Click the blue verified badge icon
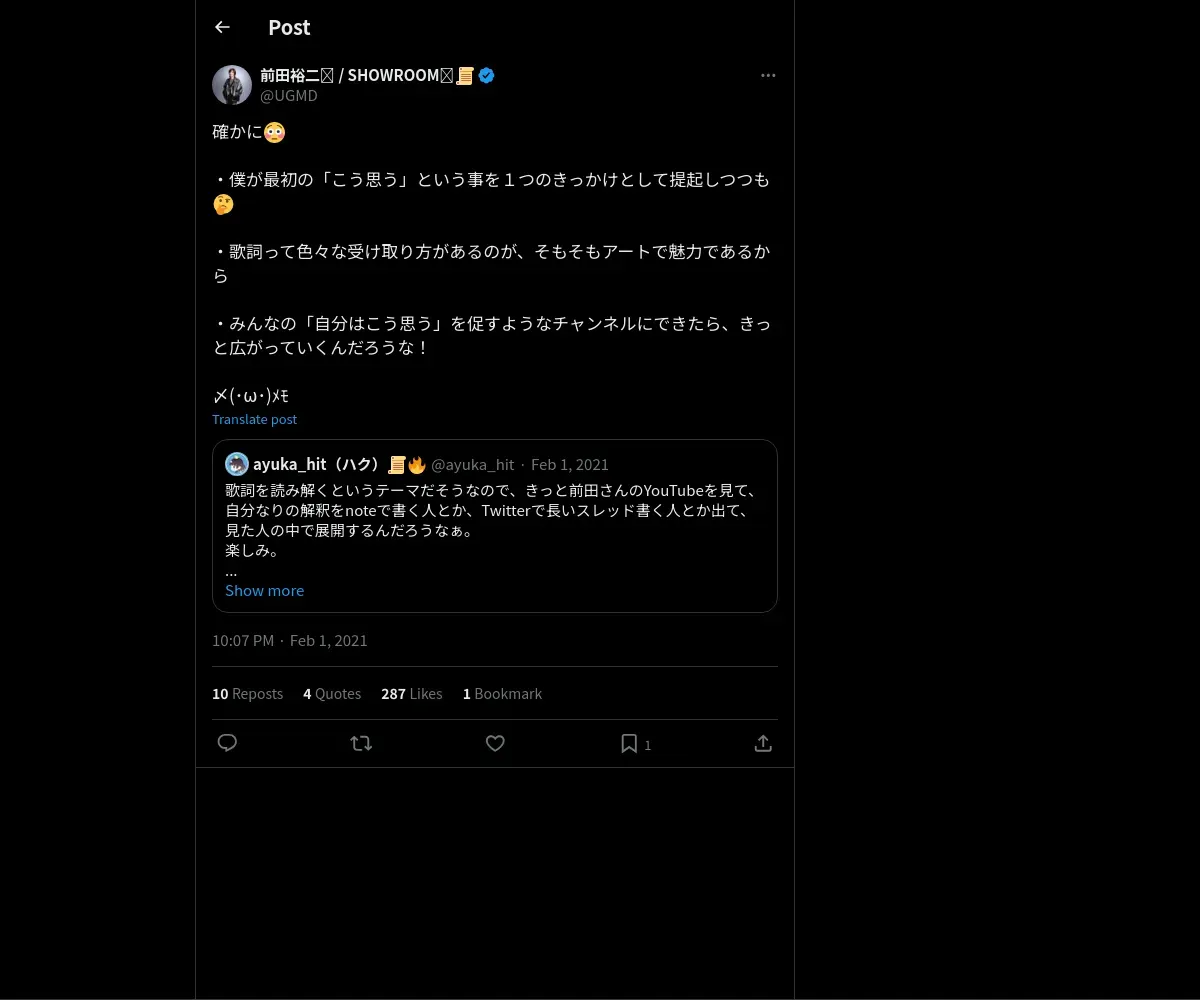The height and width of the screenshot is (1000, 1200). 486,75
